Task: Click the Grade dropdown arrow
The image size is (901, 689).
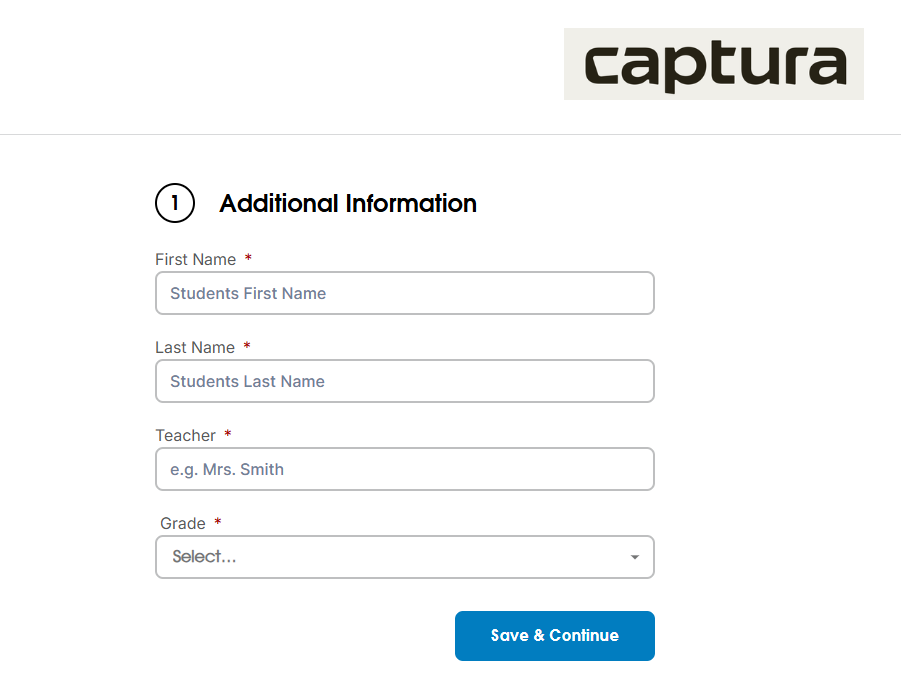Action: pyautogui.click(x=634, y=557)
